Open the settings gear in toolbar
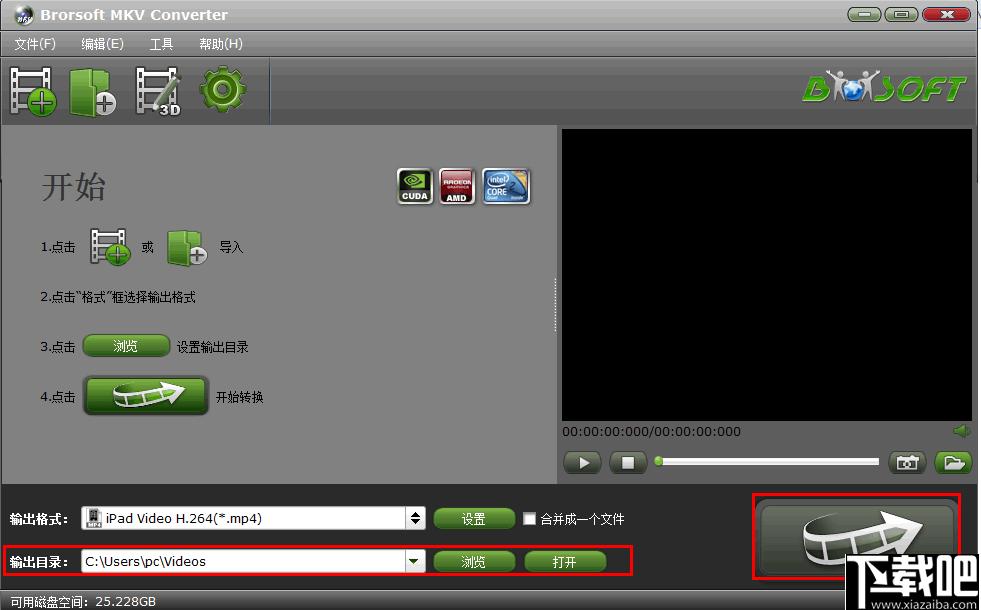Image resolution: width=981 pixels, height=610 pixels. point(222,90)
